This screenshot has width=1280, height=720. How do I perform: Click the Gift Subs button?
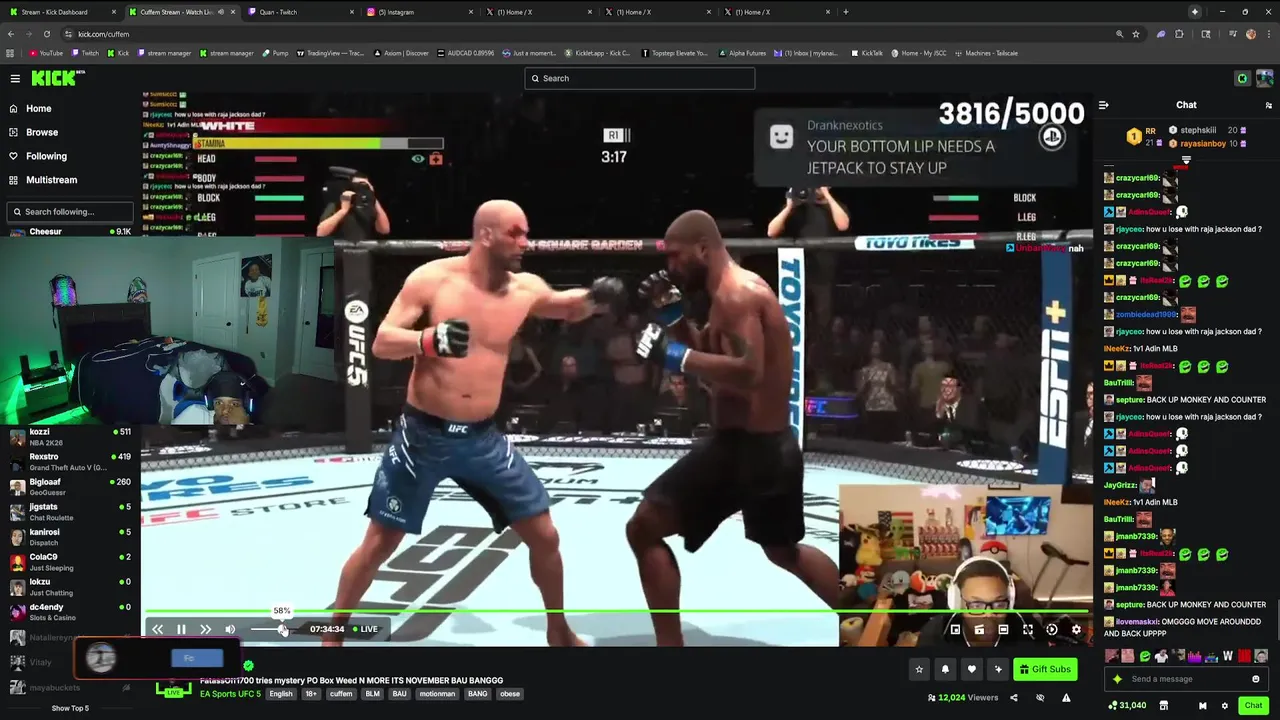[x=1045, y=669]
